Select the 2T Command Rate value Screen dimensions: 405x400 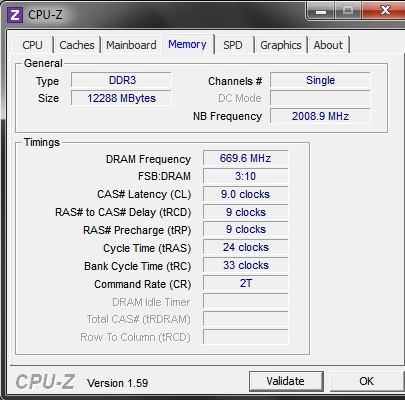pos(246,283)
